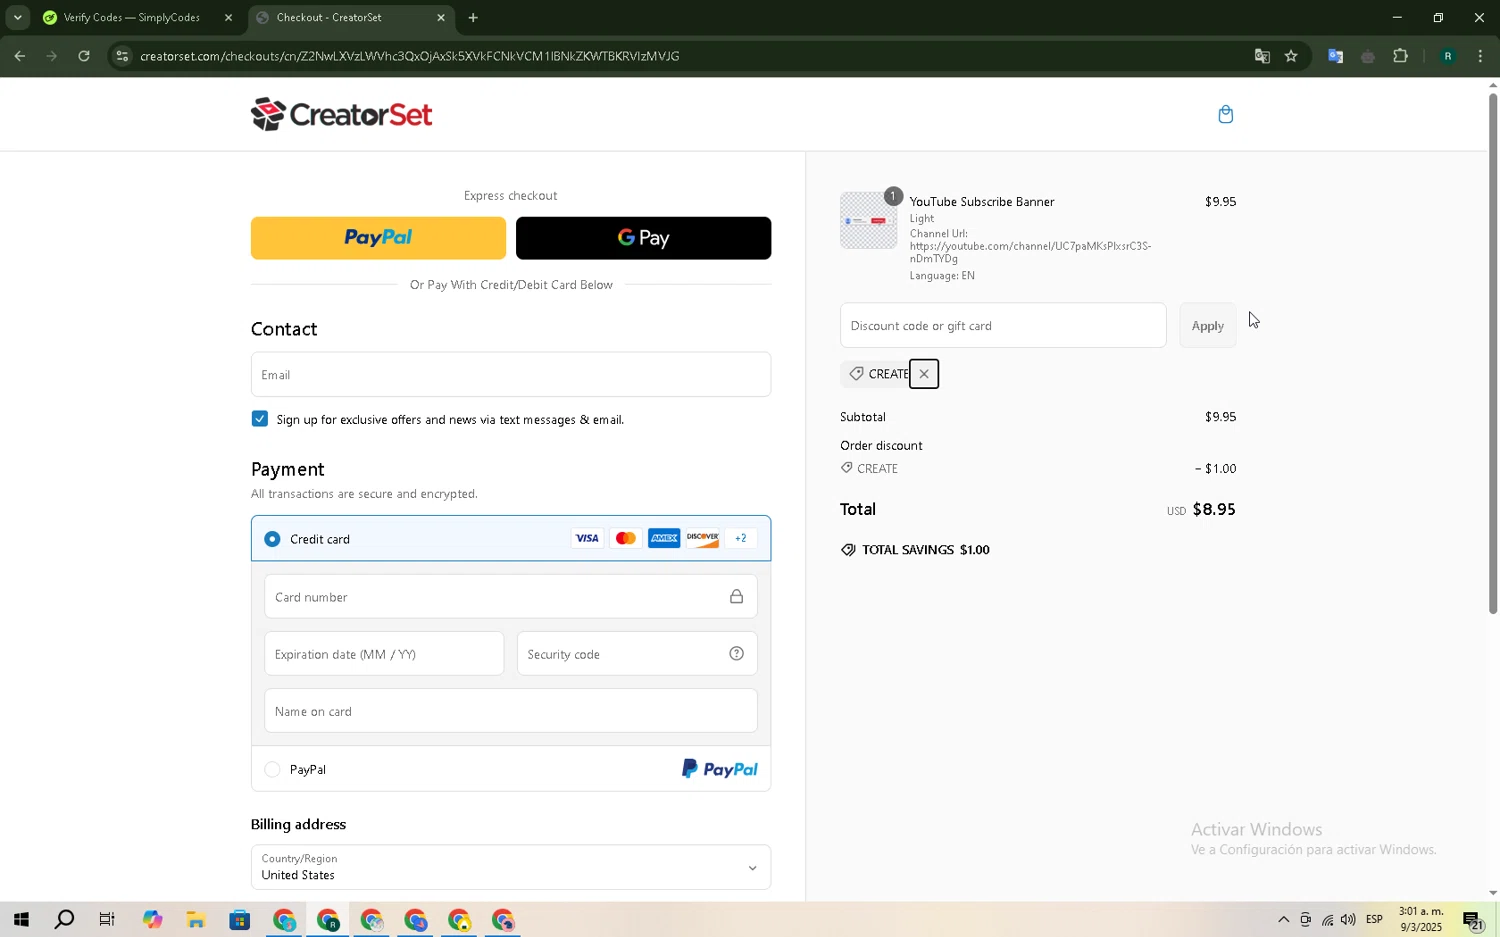This screenshot has height=937, width=1500.
Task: Open Microsoft Store from the taskbar
Action: [x=239, y=920]
